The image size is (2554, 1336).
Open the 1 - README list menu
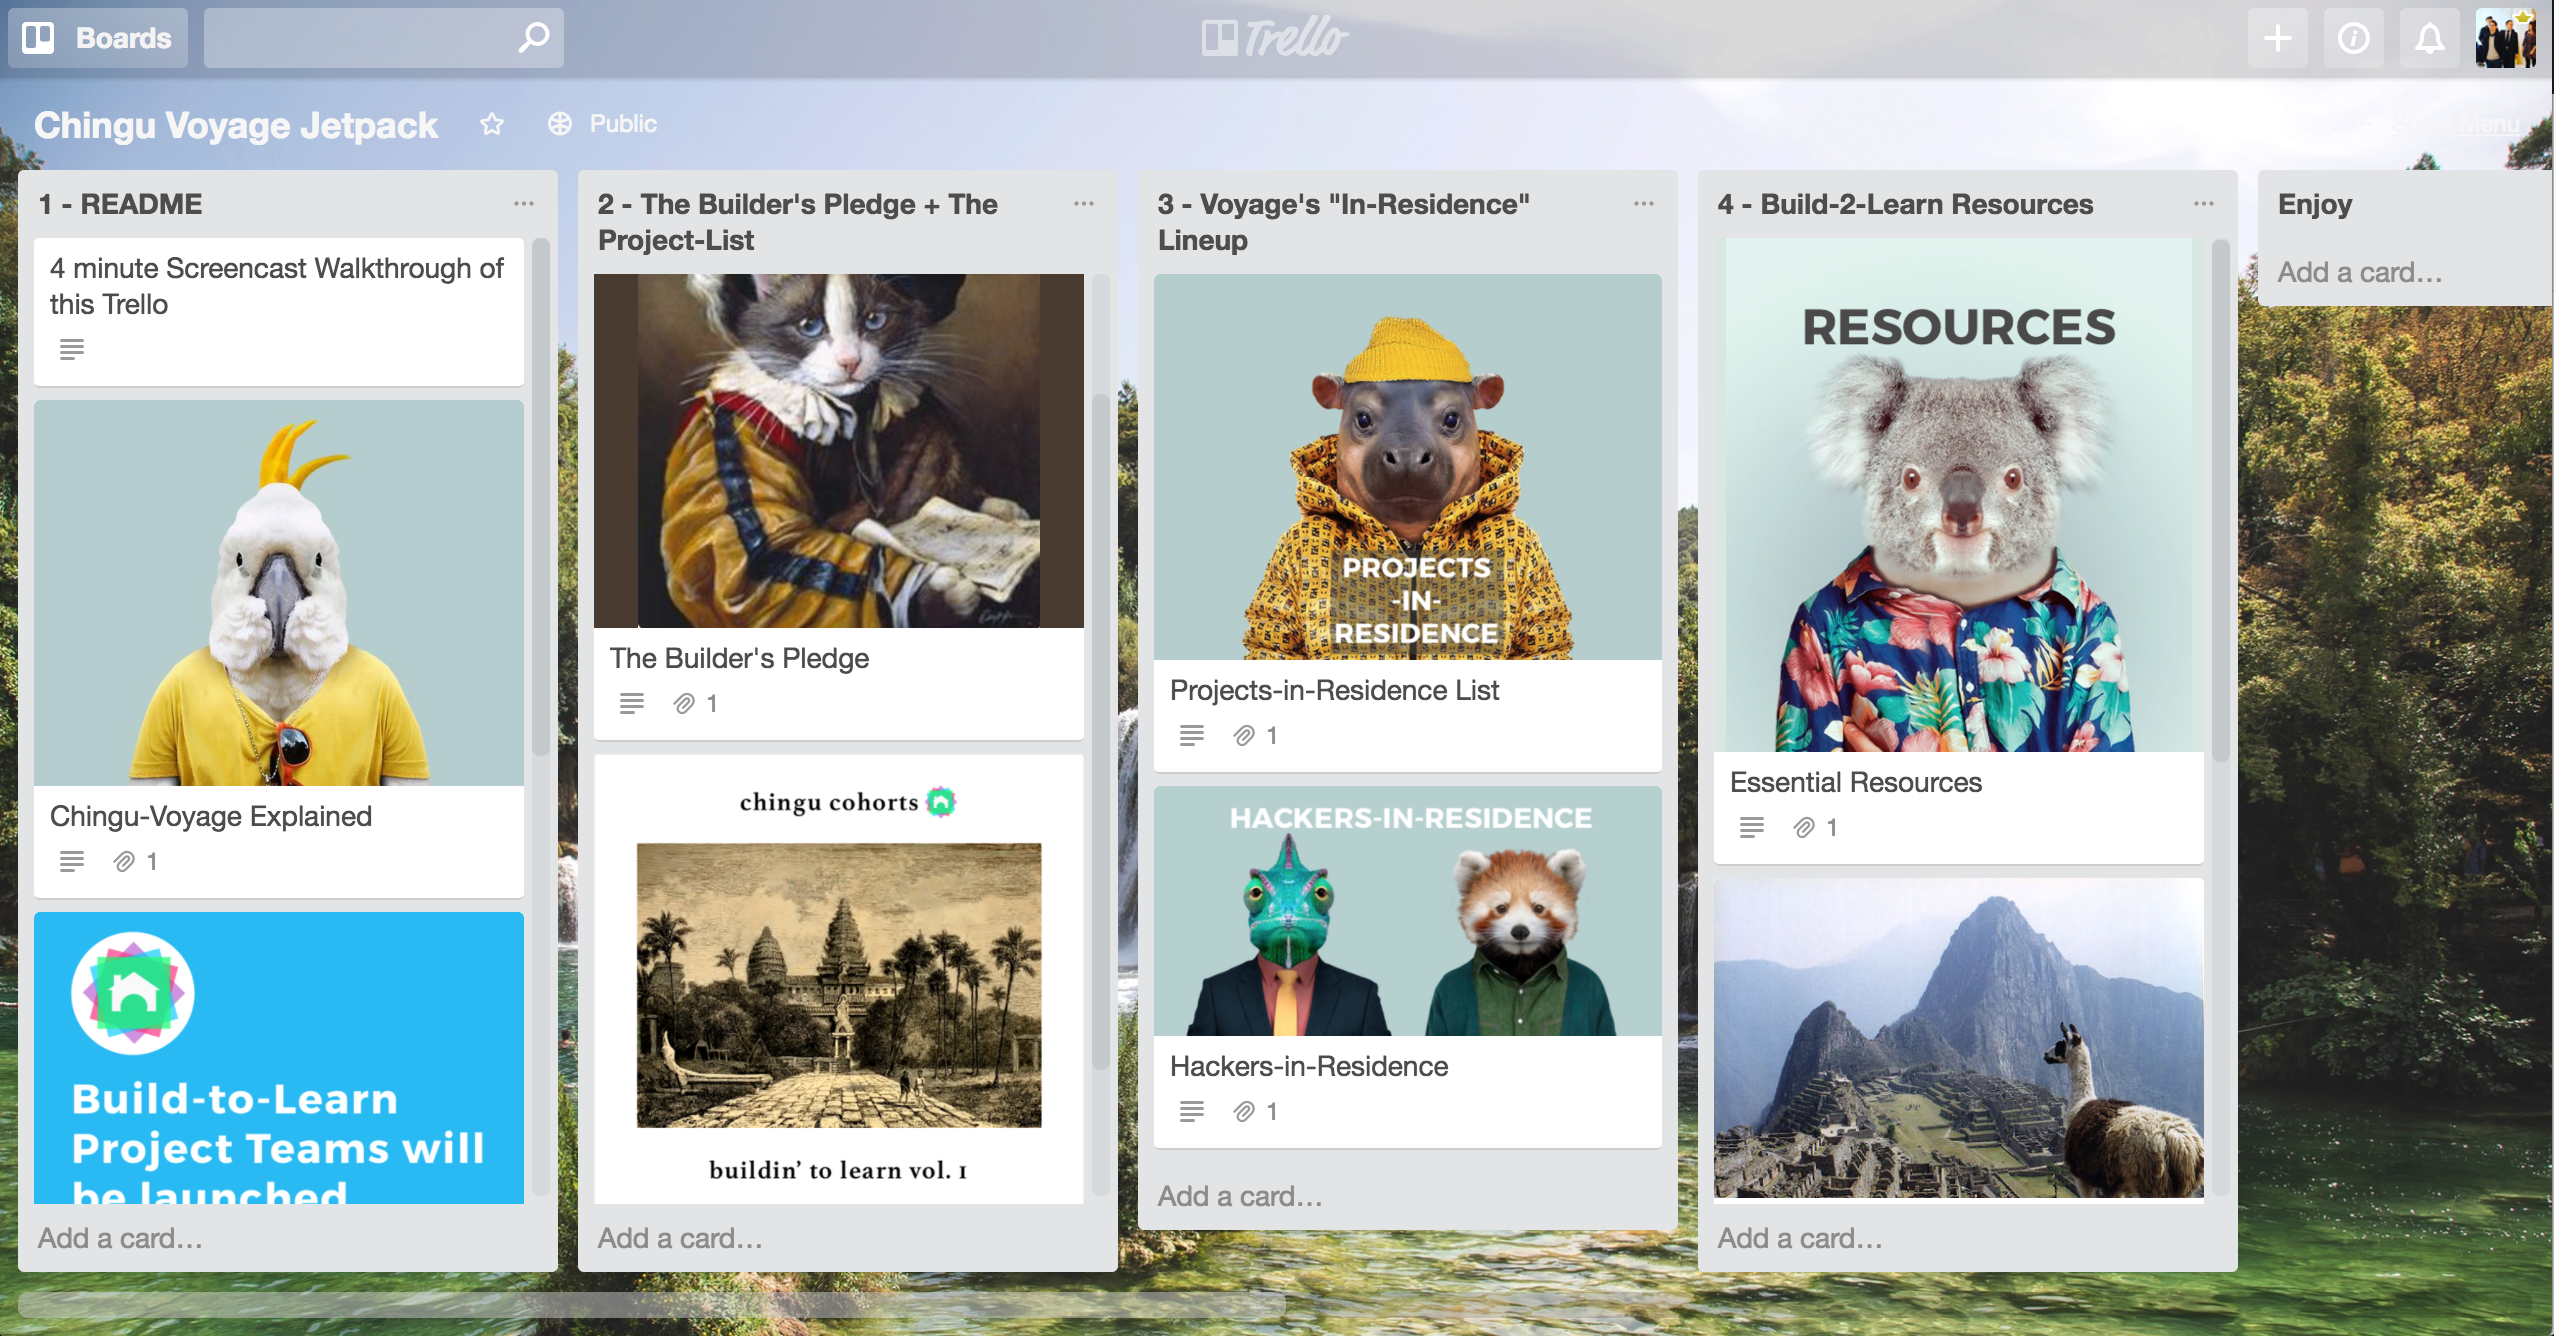point(524,204)
